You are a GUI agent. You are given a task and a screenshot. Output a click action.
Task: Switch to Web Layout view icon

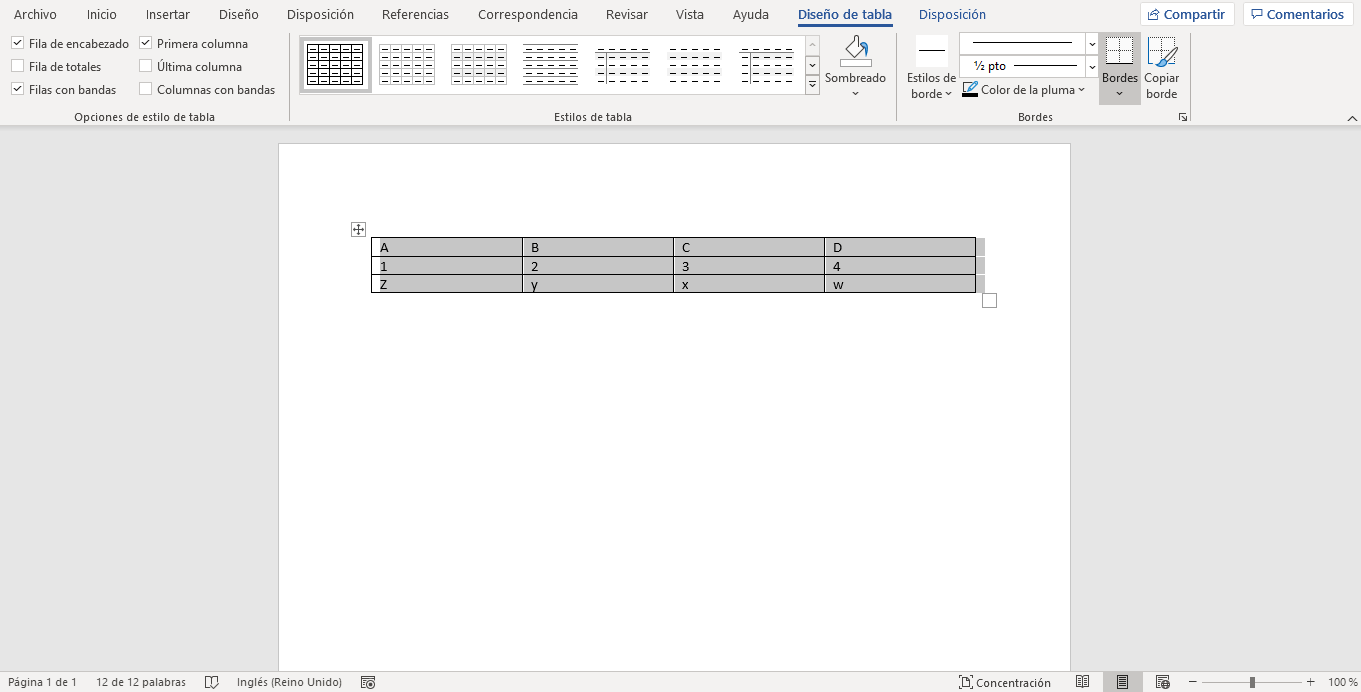(x=1162, y=682)
